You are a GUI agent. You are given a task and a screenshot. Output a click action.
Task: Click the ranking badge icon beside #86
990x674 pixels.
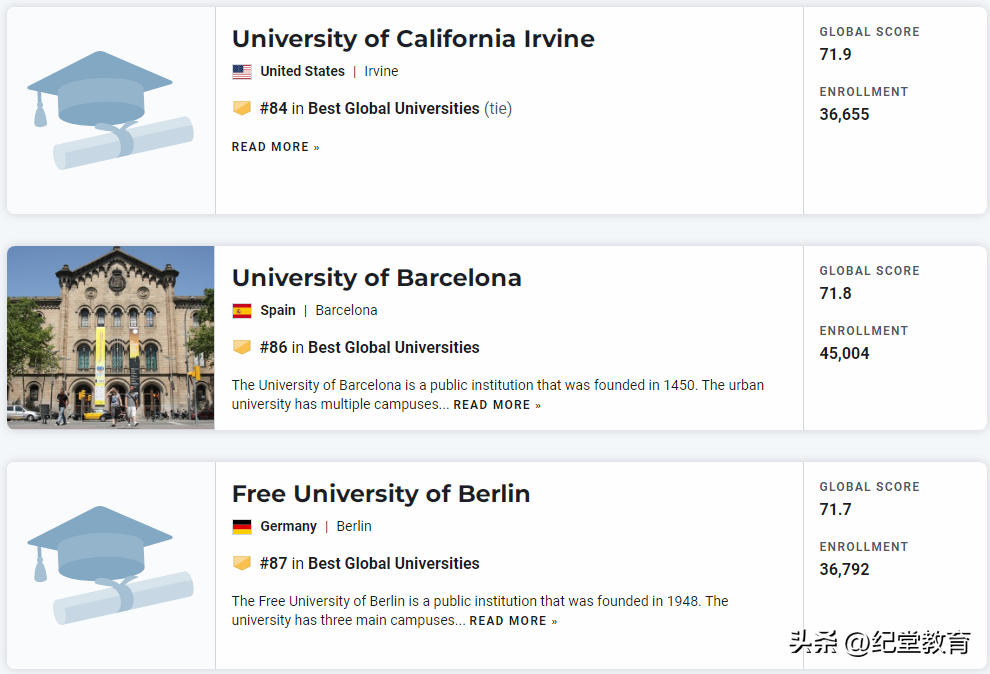tap(242, 347)
